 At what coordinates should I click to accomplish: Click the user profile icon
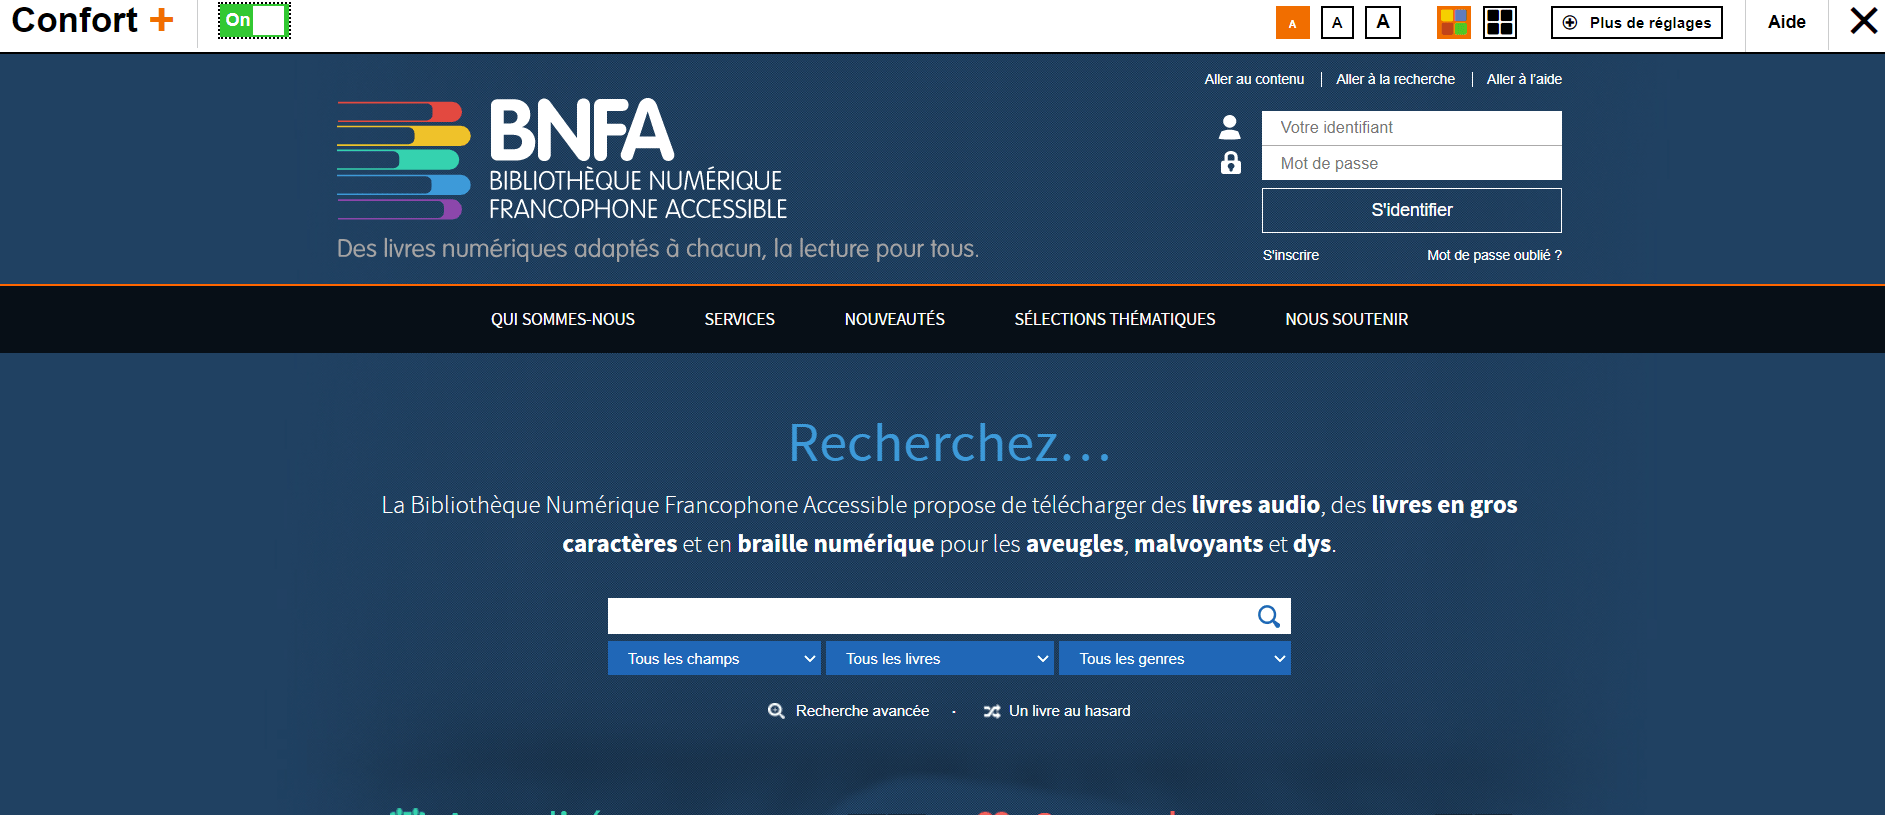pos(1230,127)
